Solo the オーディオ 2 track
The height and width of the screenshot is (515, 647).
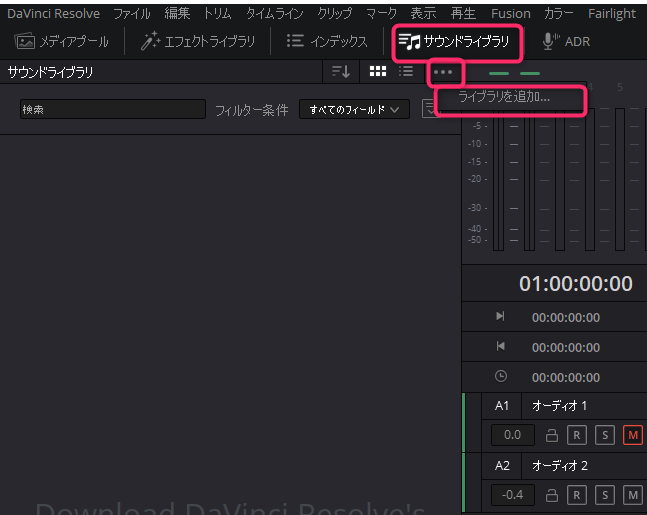point(605,495)
